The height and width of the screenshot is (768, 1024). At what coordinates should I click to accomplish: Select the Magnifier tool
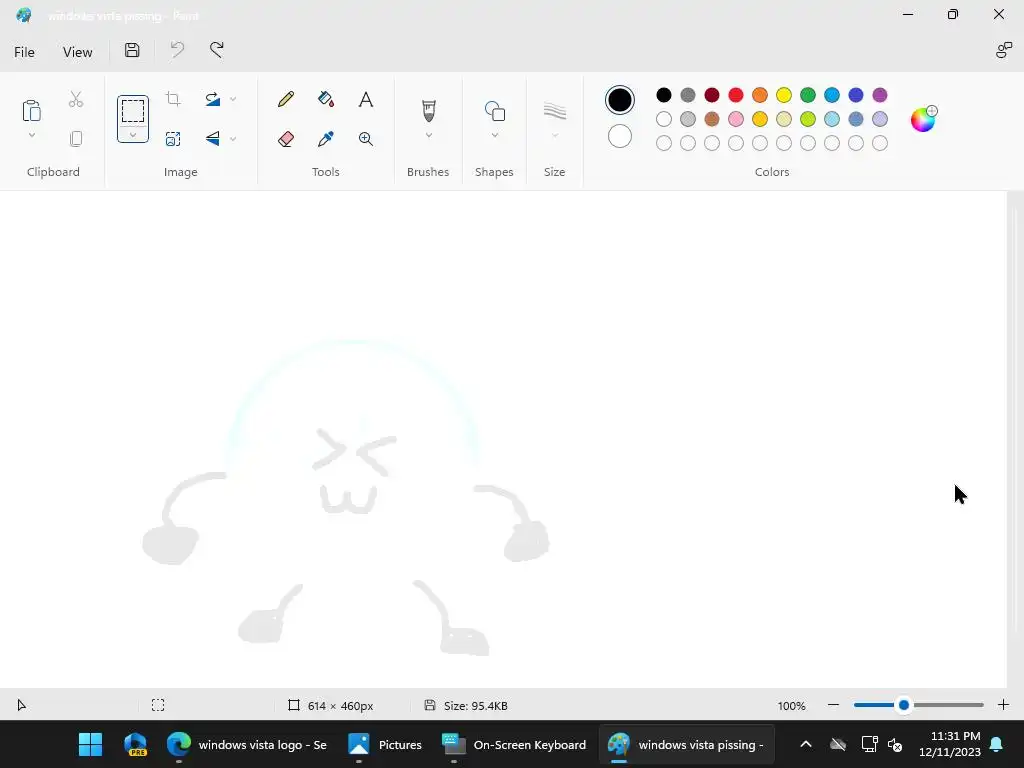point(366,138)
